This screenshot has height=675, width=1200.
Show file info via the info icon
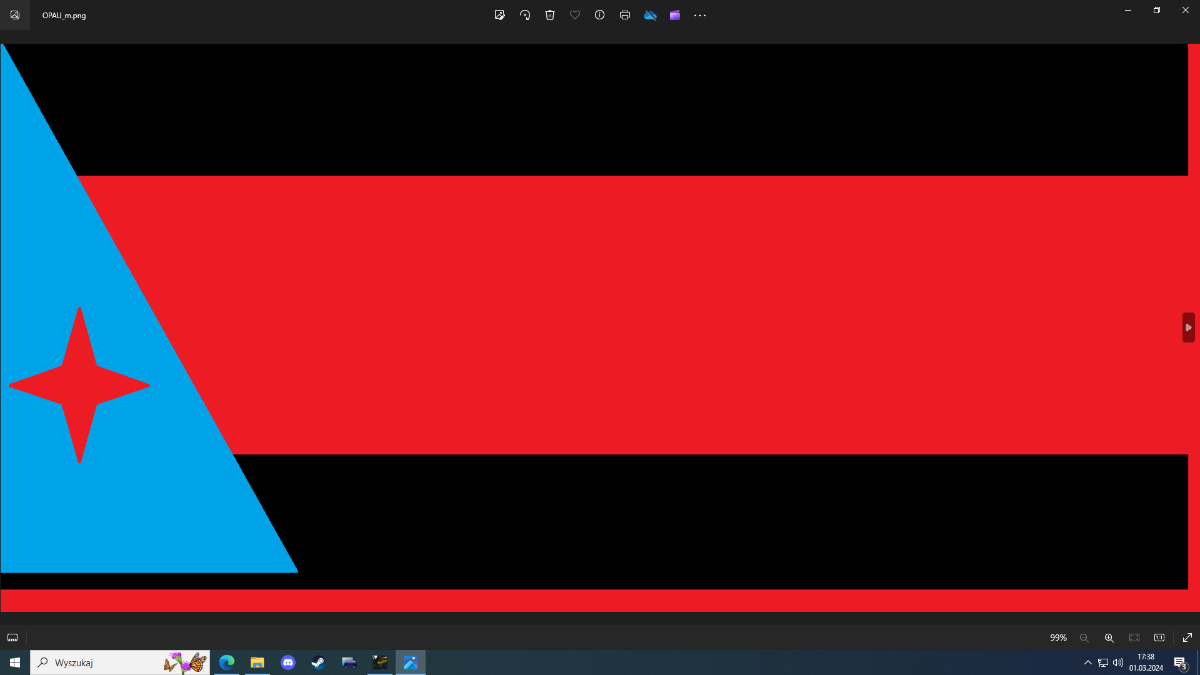(600, 15)
